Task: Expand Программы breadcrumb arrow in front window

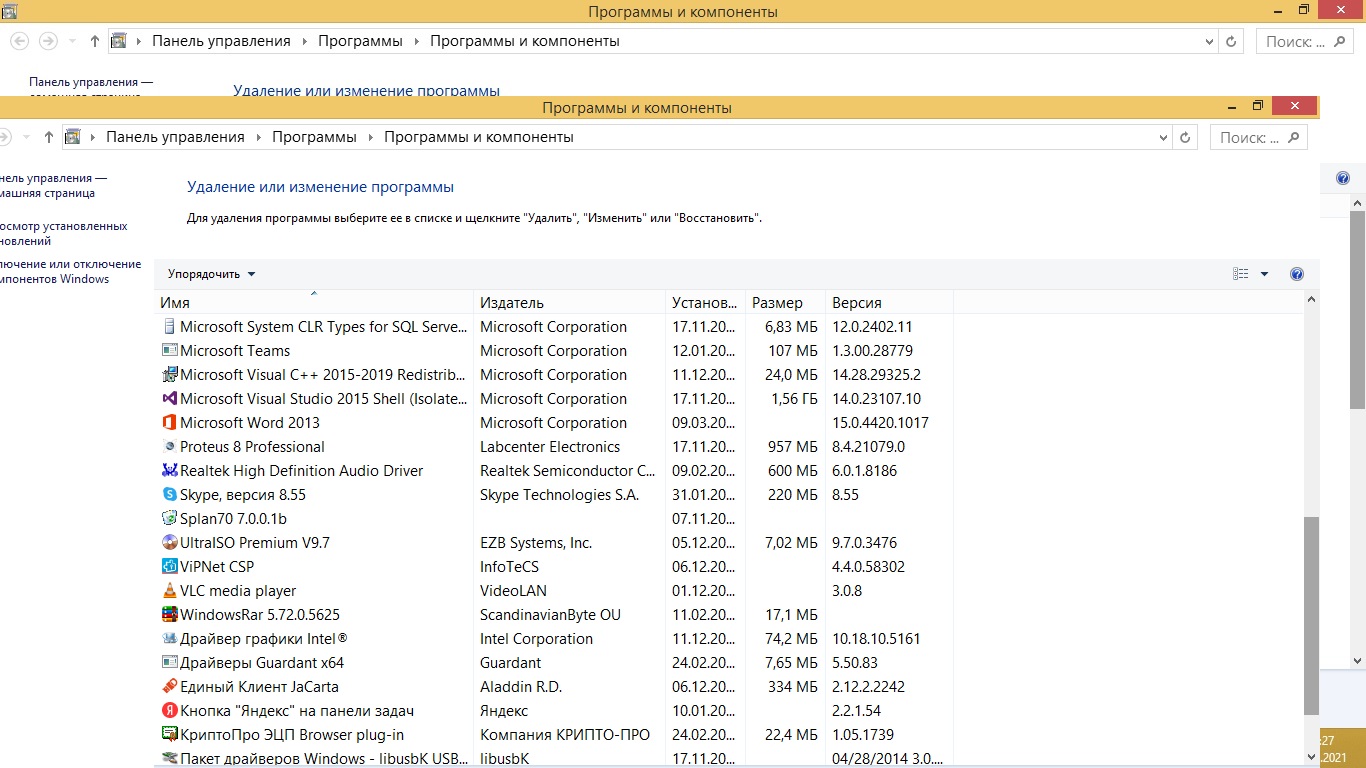Action: coord(371,137)
